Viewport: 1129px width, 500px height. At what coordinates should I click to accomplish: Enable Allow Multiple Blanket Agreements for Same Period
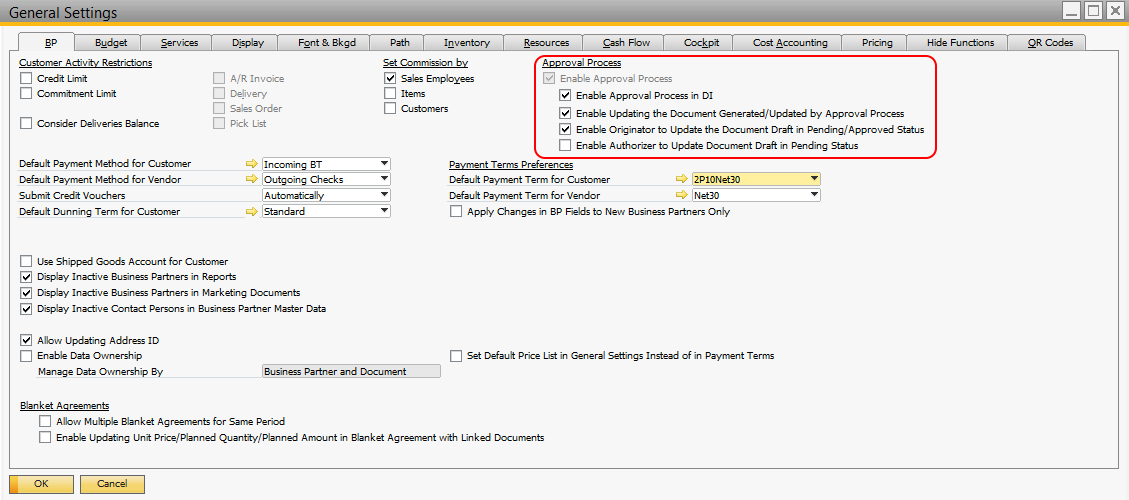point(45,422)
